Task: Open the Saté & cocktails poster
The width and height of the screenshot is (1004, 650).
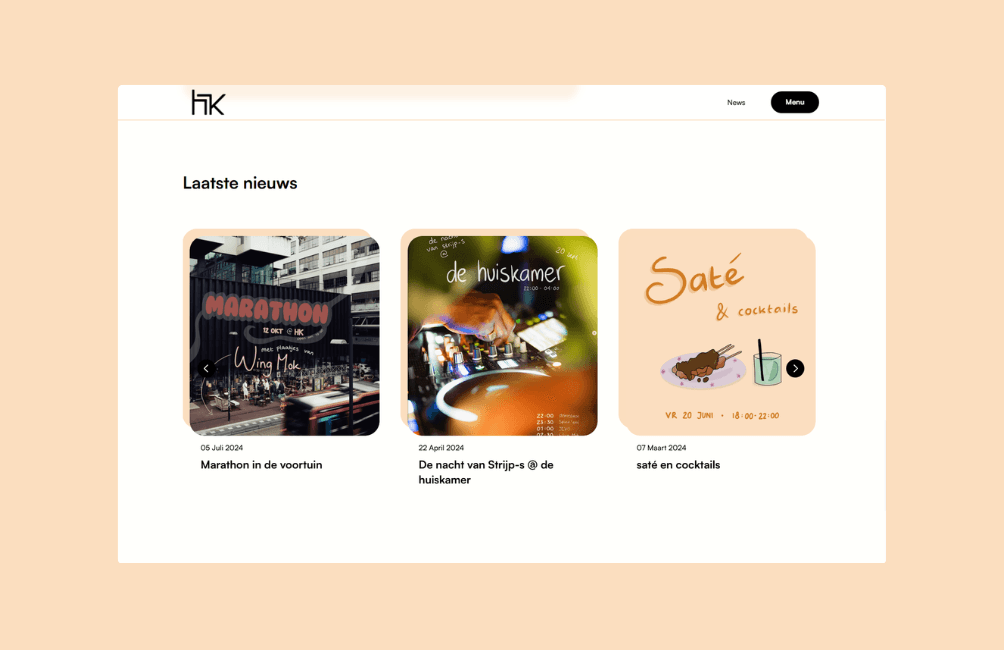Action: click(717, 332)
